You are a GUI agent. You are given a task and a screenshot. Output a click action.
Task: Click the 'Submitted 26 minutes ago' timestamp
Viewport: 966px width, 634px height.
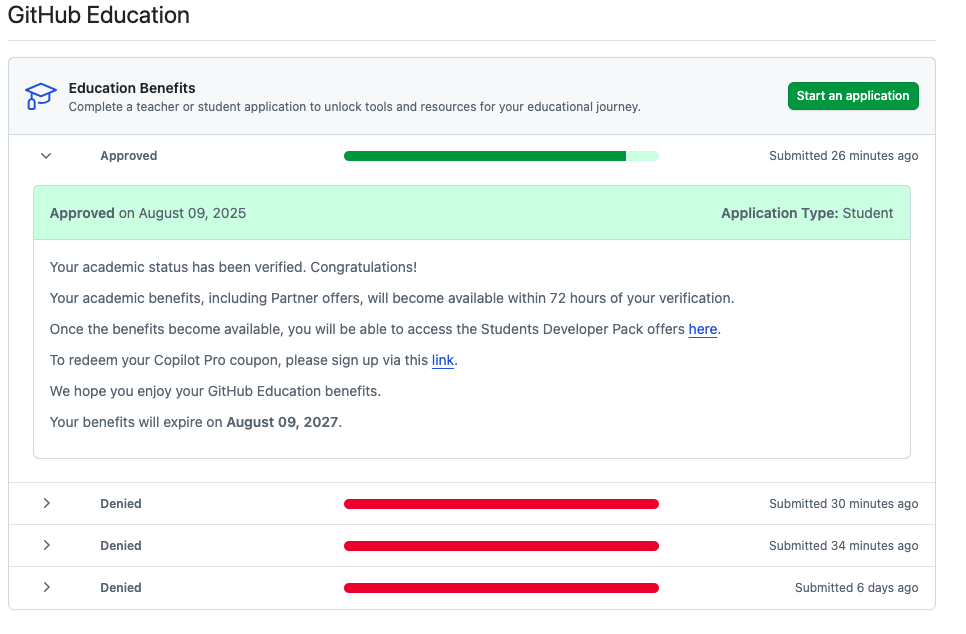click(843, 156)
